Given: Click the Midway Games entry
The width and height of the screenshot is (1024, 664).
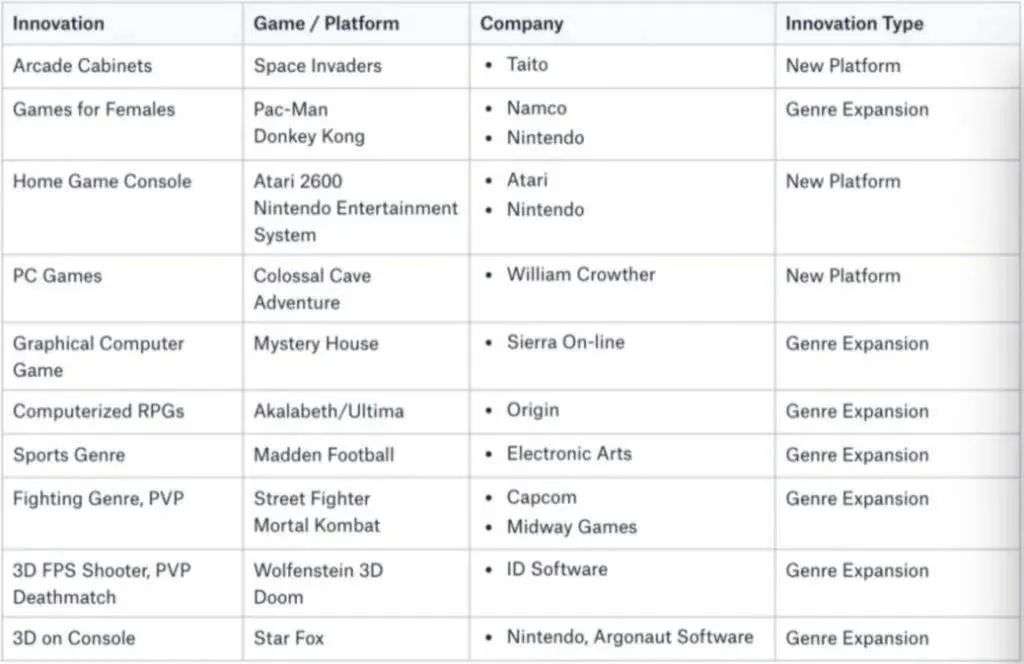Looking at the screenshot, I should click(x=571, y=526).
